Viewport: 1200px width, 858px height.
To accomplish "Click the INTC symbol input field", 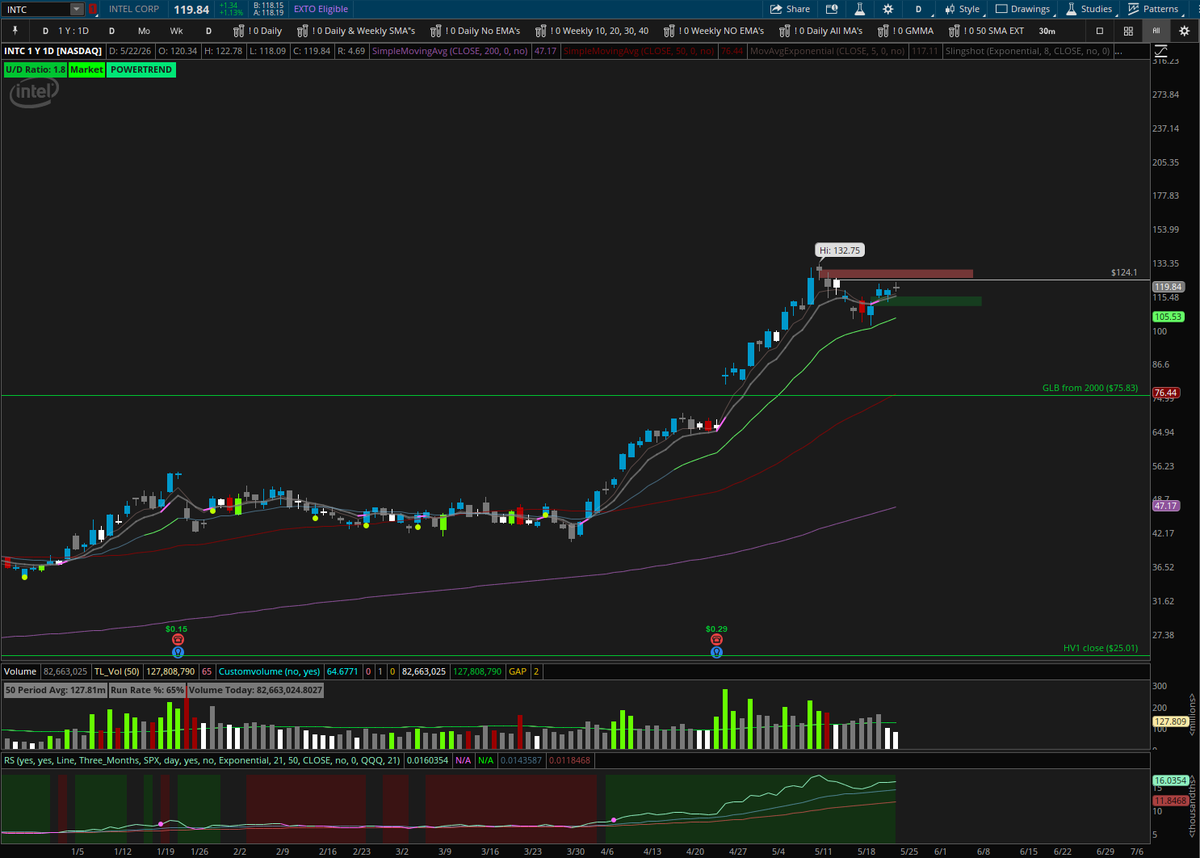I will tap(37, 9).
